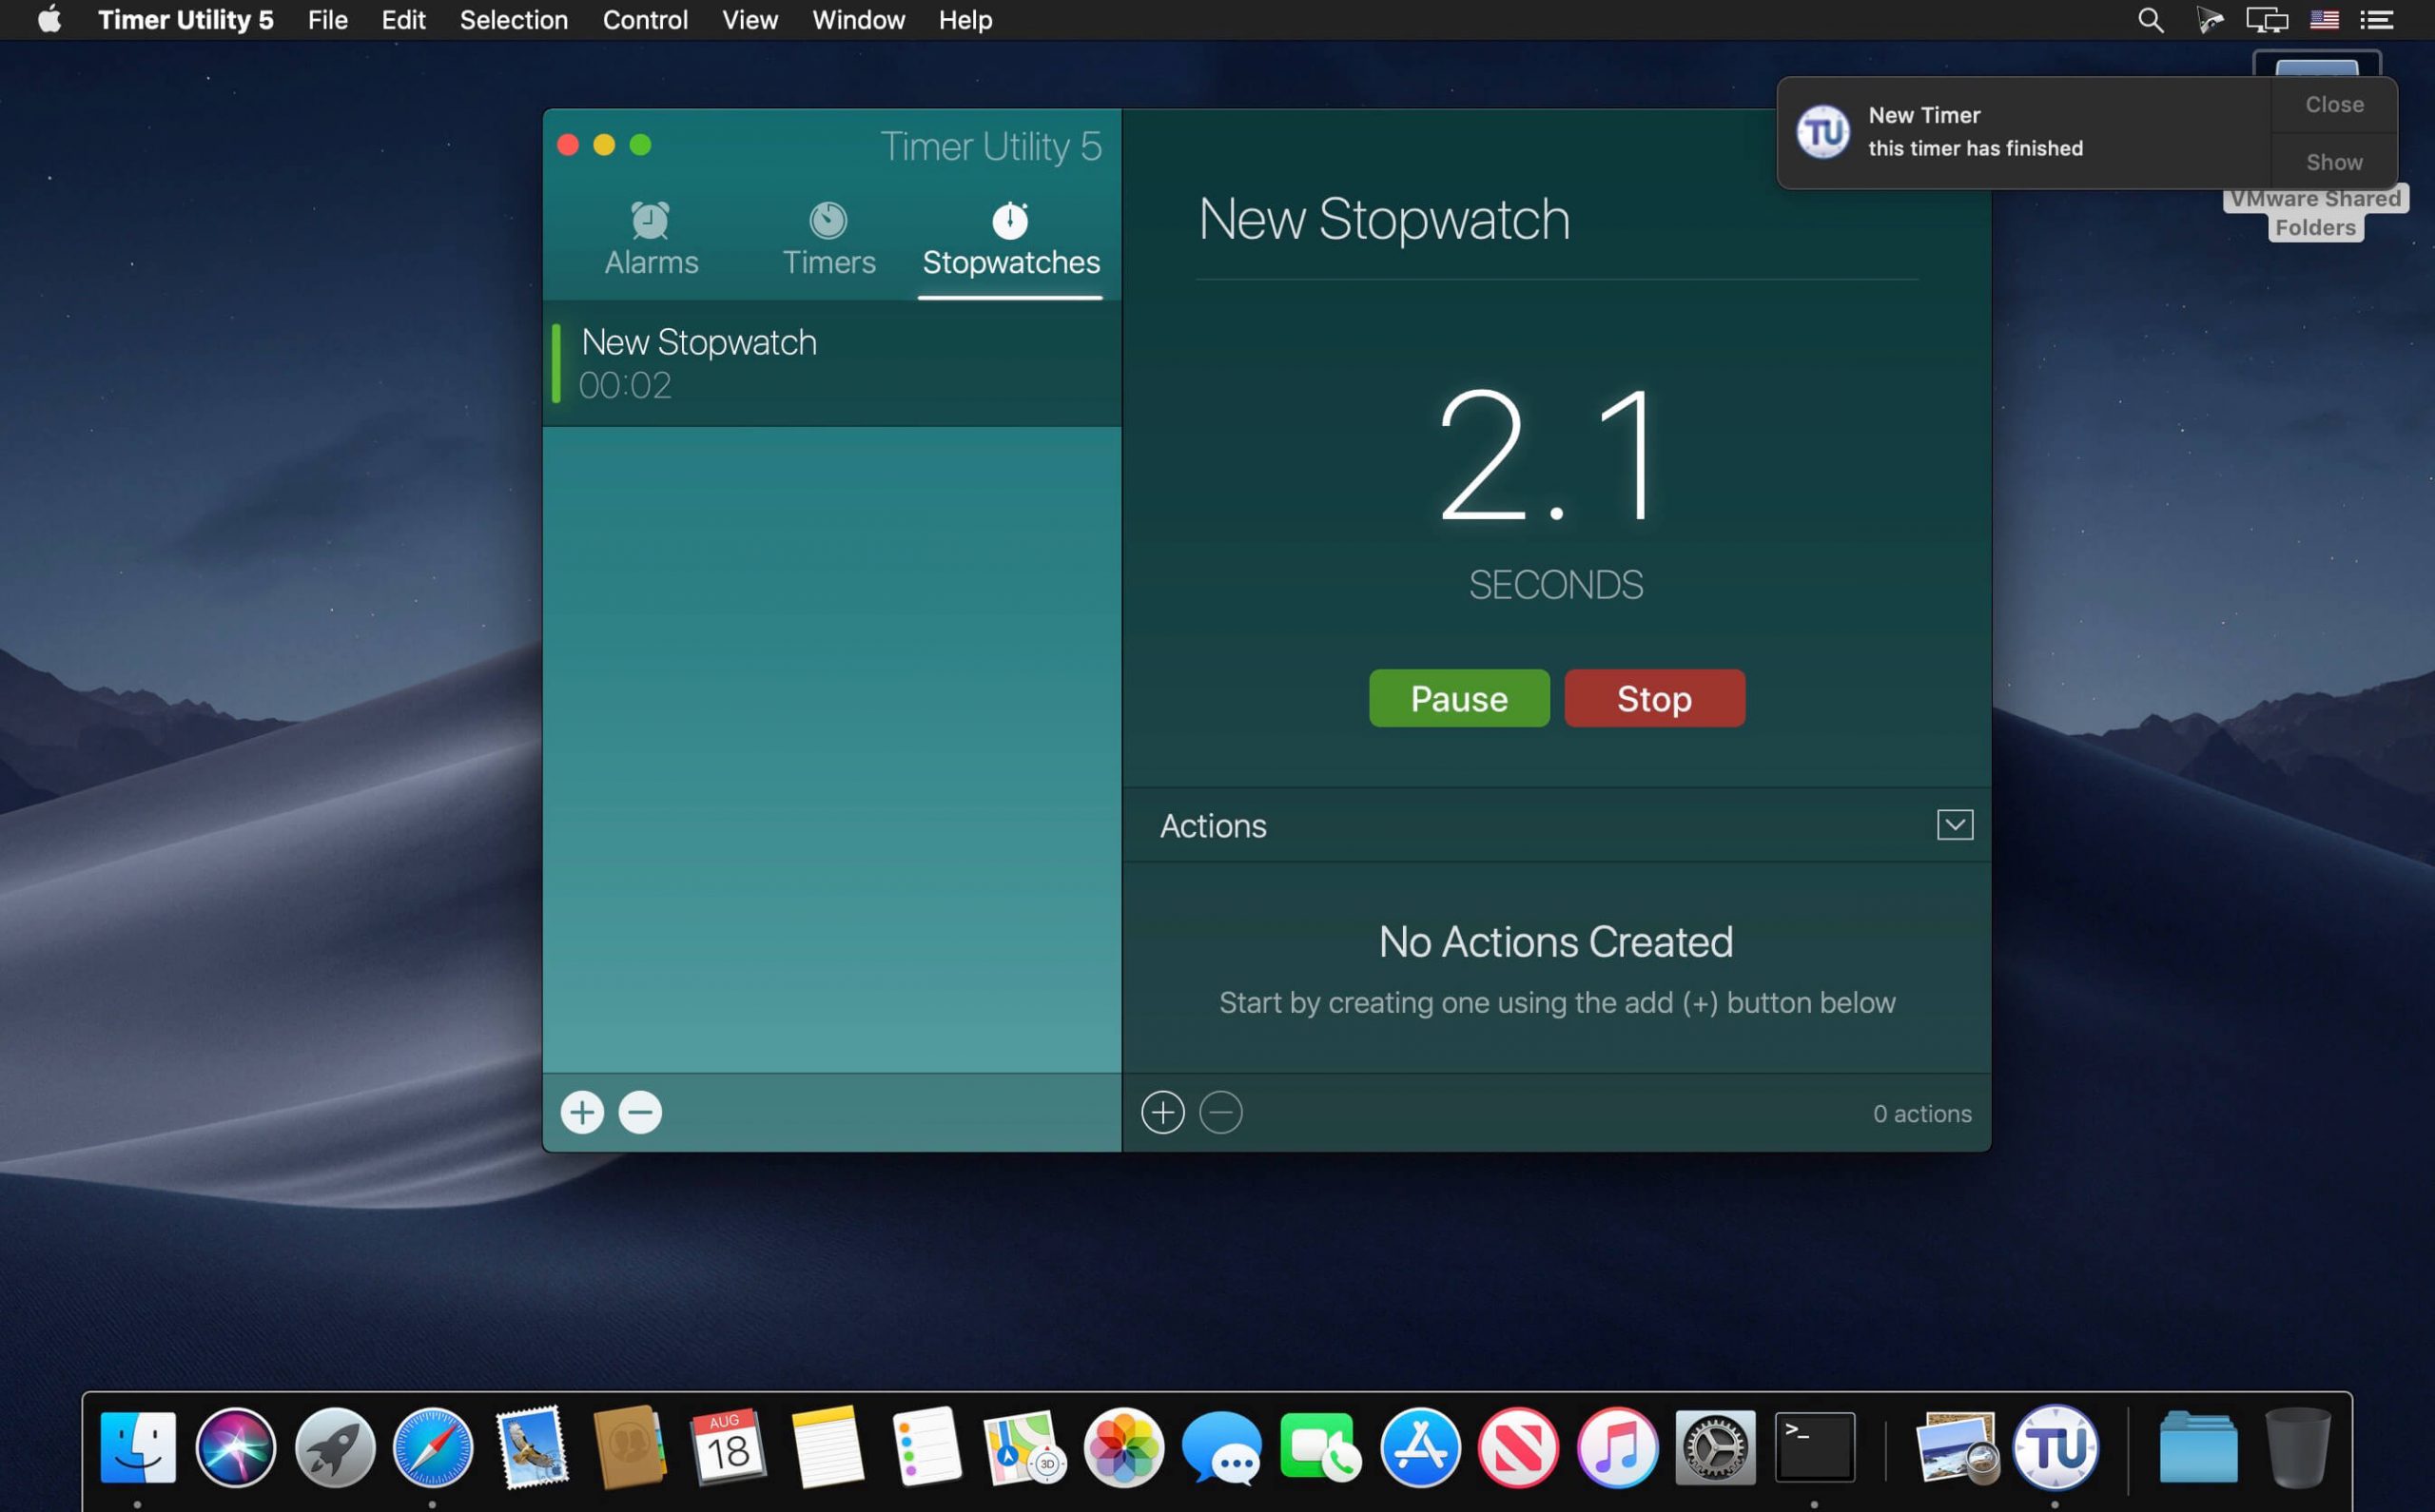
Task: Switch to the Alarms tab
Action: pyautogui.click(x=651, y=240)
